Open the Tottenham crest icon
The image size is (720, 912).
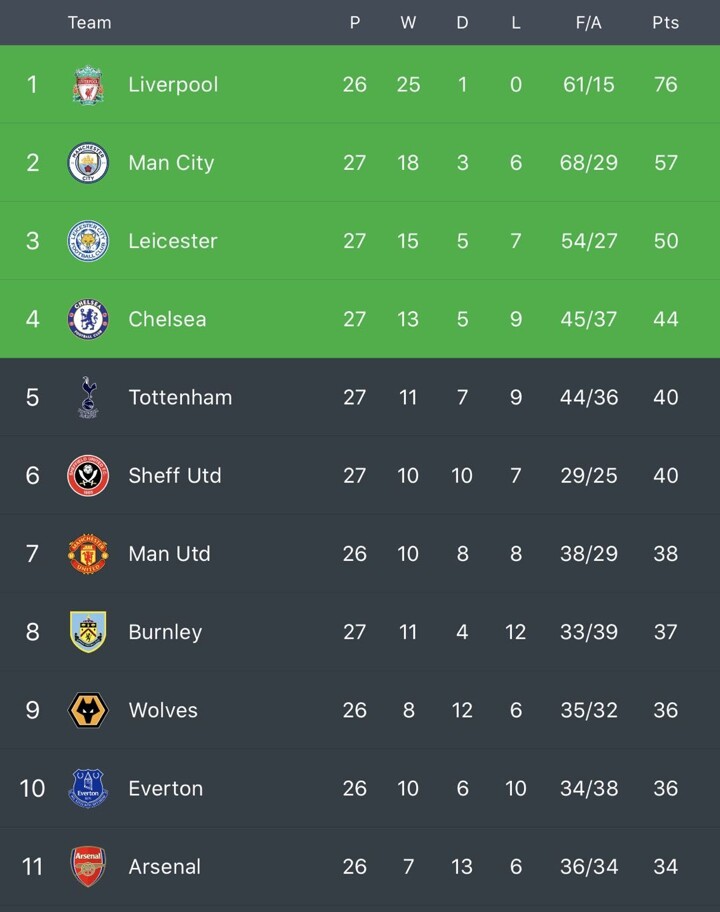pyautogui.click(x=88, y=397)
